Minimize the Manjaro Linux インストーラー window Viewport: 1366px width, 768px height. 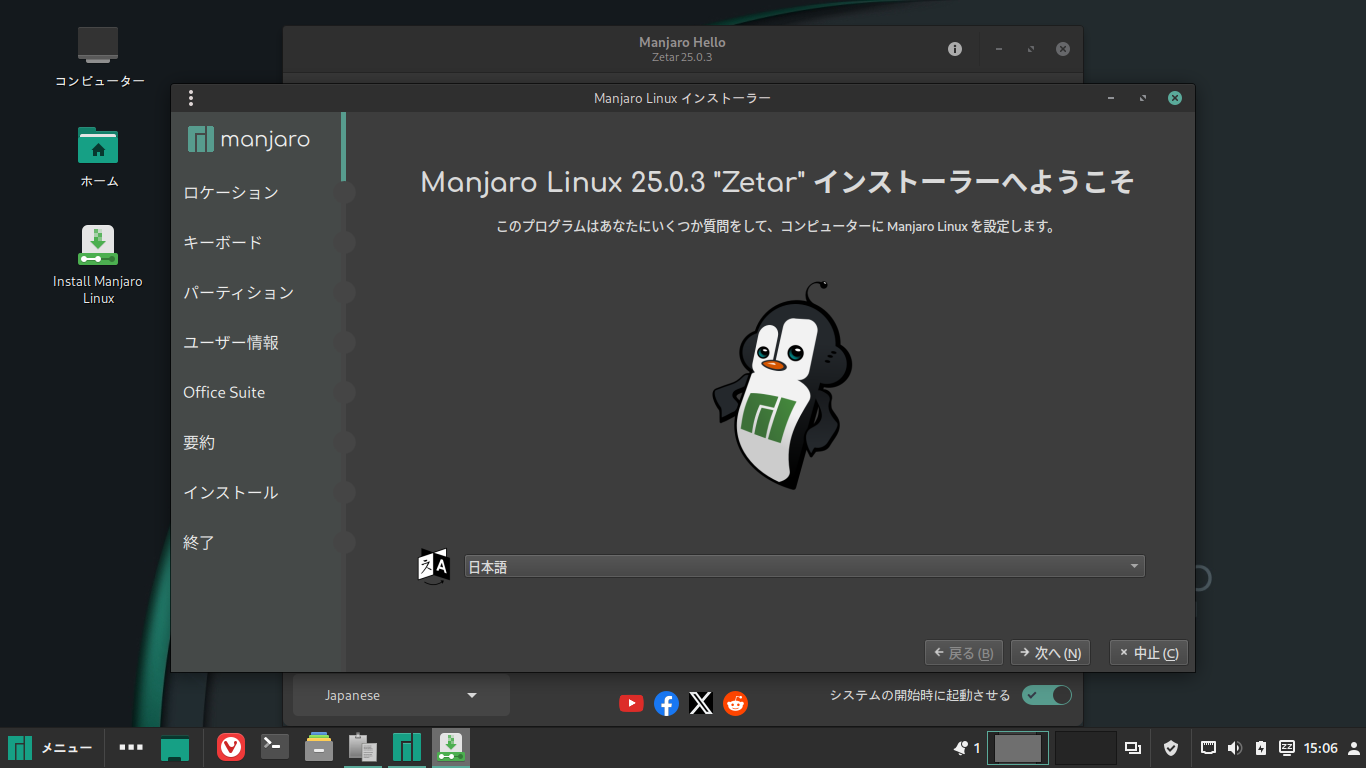pos(1111,98)
